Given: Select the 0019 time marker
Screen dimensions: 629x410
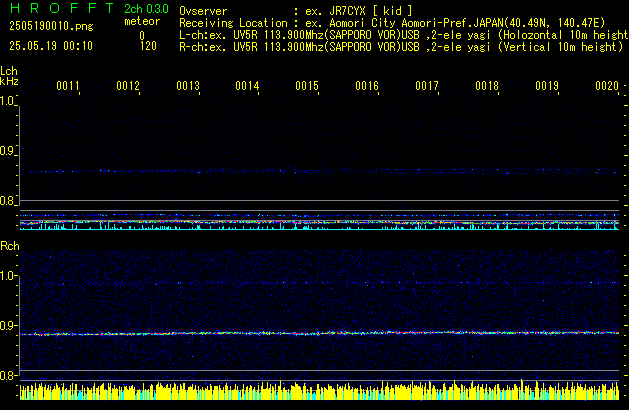Looking at the screenshot, I should point(547,86).
